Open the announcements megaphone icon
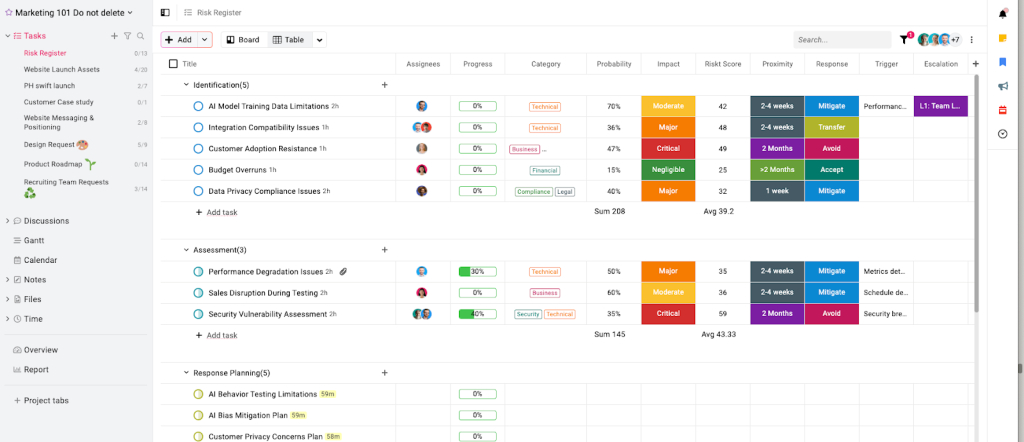This screenshot has height=442, width=1024. pos(1002,86)
